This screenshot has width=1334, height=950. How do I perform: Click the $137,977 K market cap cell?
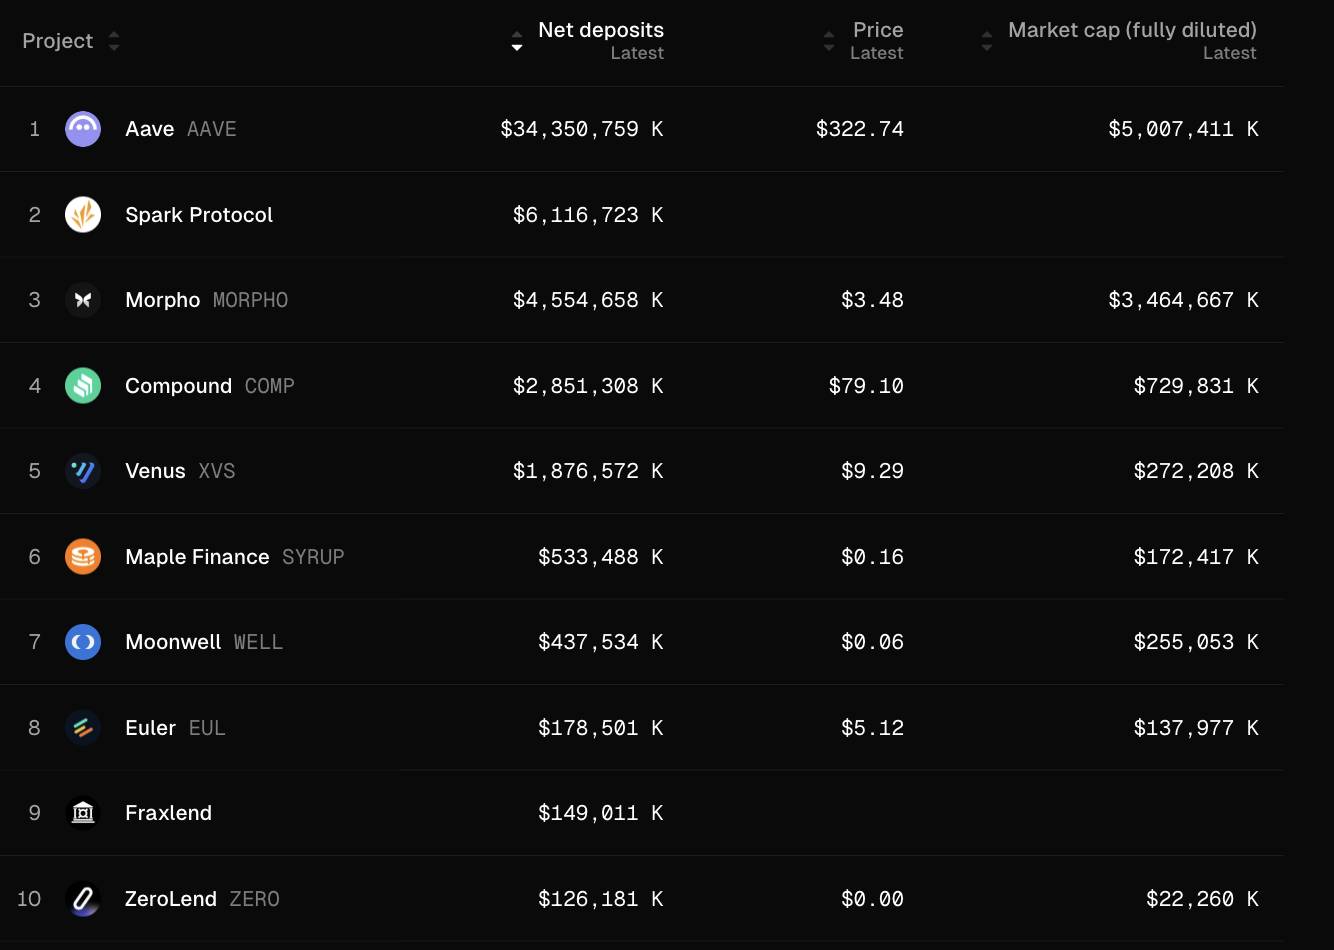tap(1196, 728)
